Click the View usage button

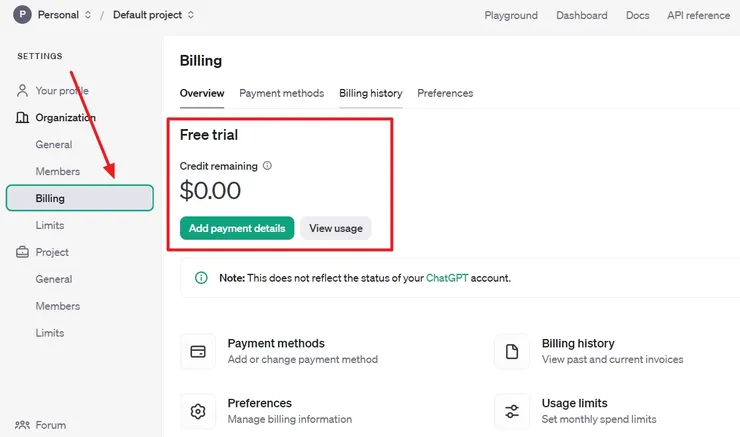pyautogui.click(x=335, y=228)
